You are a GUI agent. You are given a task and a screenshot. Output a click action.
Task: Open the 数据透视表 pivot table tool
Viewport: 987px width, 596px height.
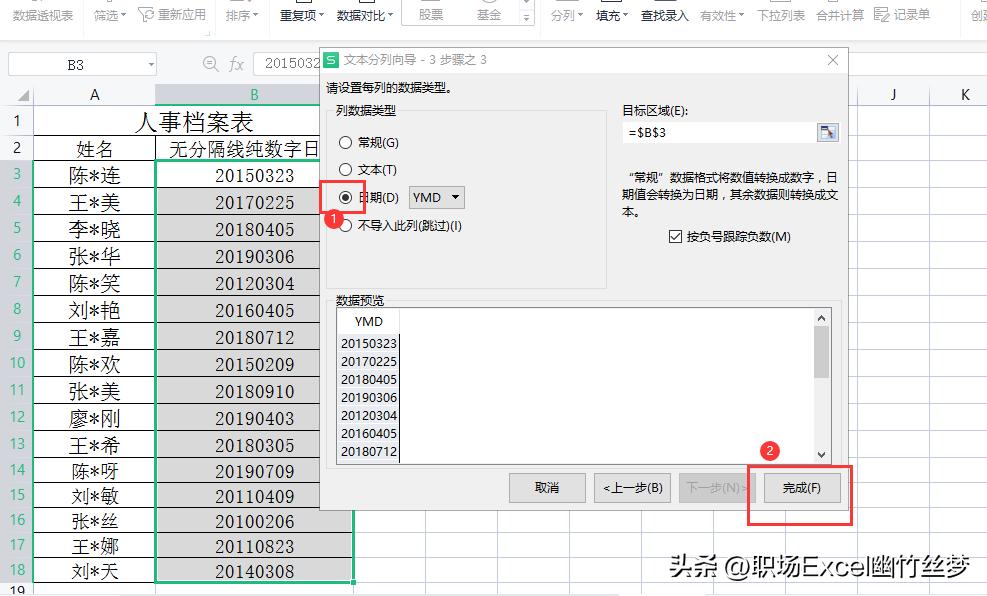point(42,14)
